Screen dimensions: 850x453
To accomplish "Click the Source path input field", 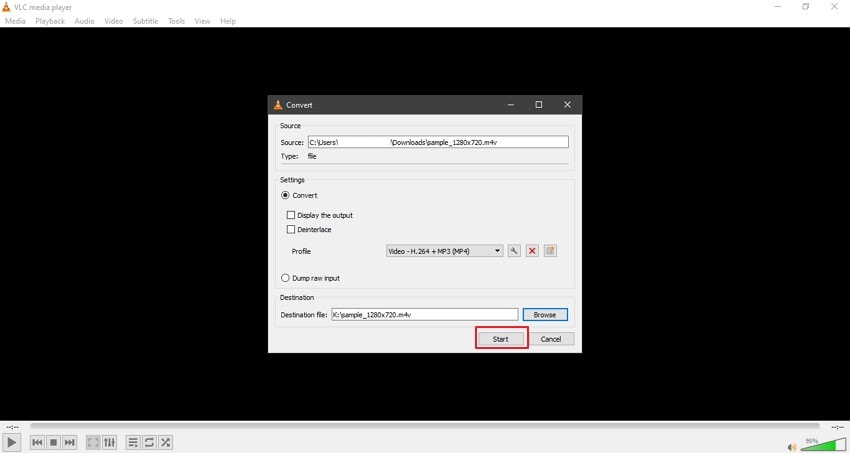I will [438, 142].
